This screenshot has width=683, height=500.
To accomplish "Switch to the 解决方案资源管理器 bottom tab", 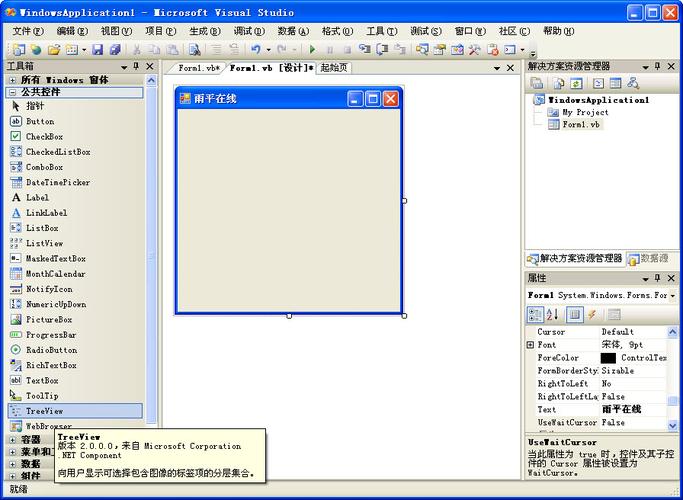I will [575, 258].
